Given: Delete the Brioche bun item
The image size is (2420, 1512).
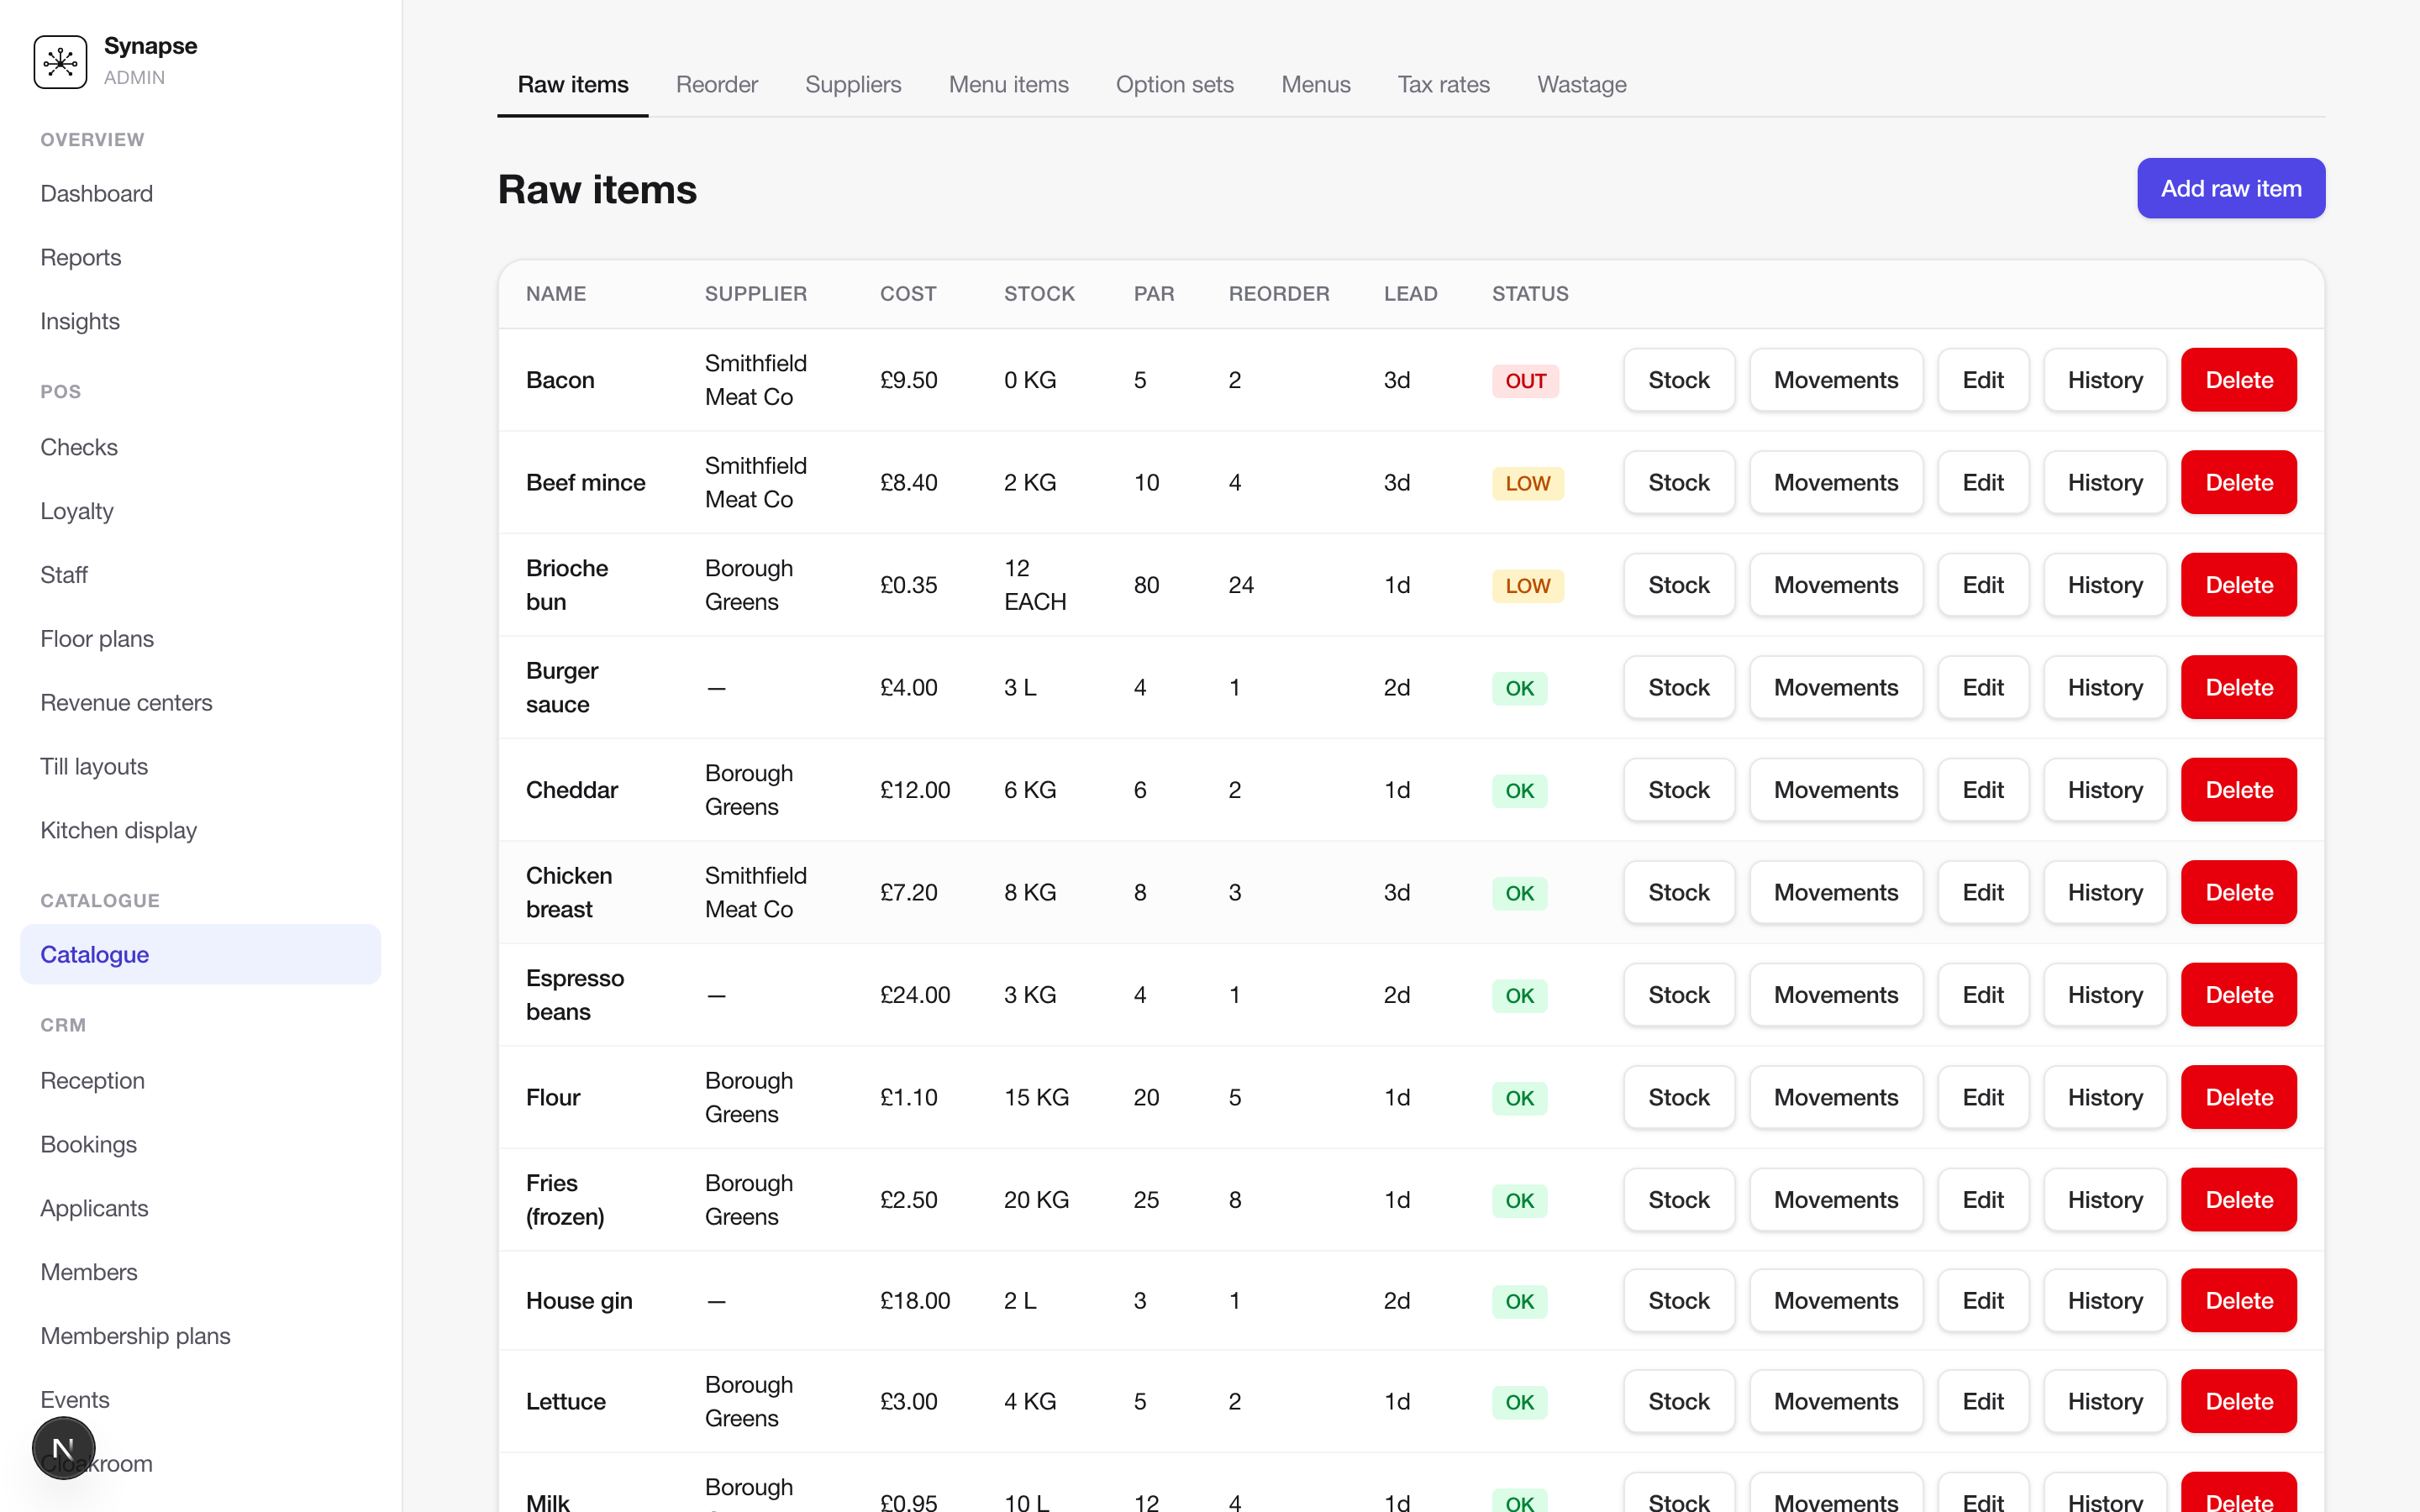Looking at the screenshot, I should tap(2238, 585).
